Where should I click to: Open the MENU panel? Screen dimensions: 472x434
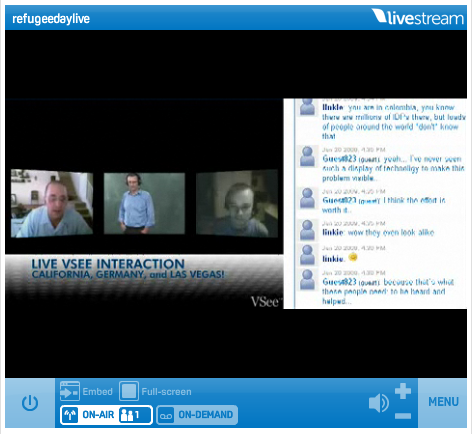[x=443, y=402]
